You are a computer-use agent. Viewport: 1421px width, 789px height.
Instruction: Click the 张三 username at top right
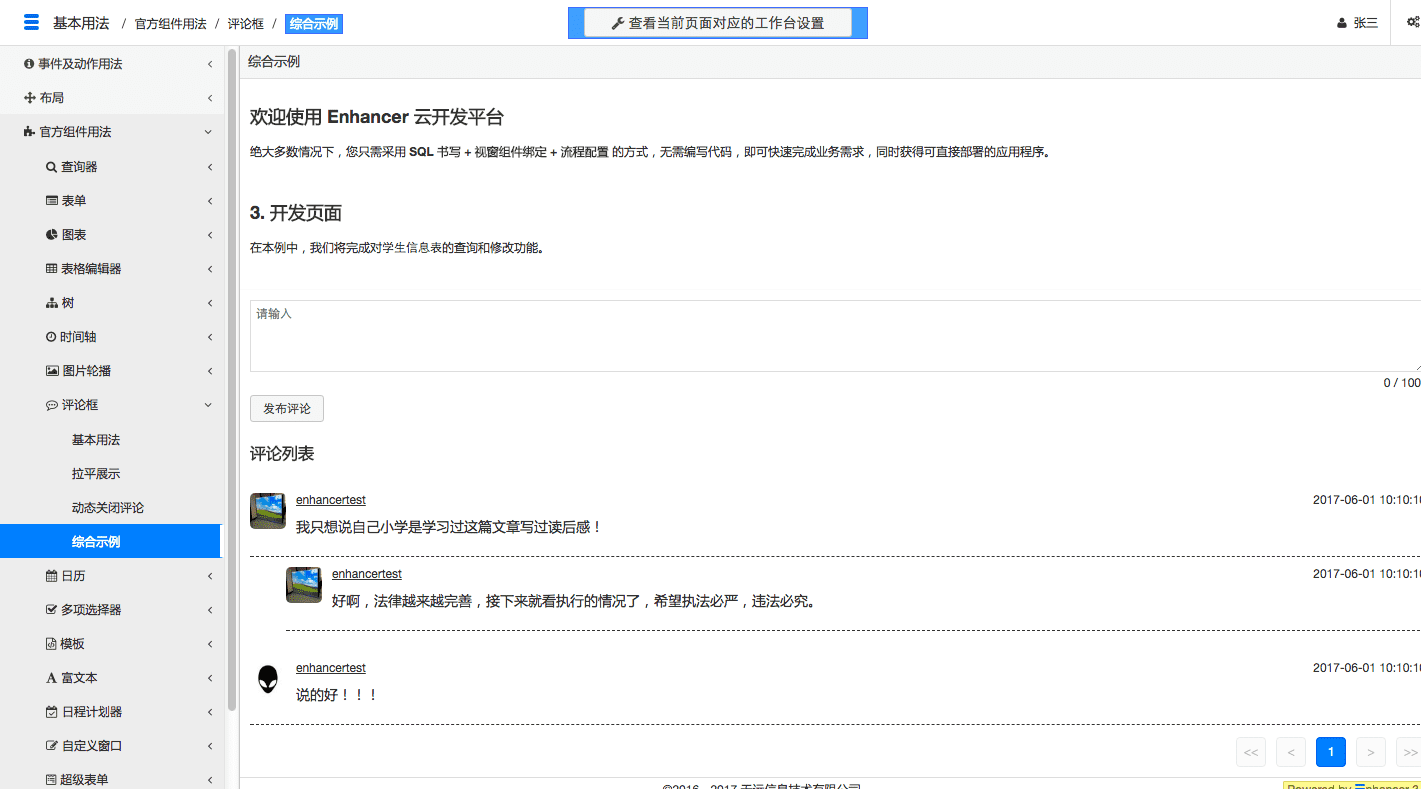point(1366,23)
